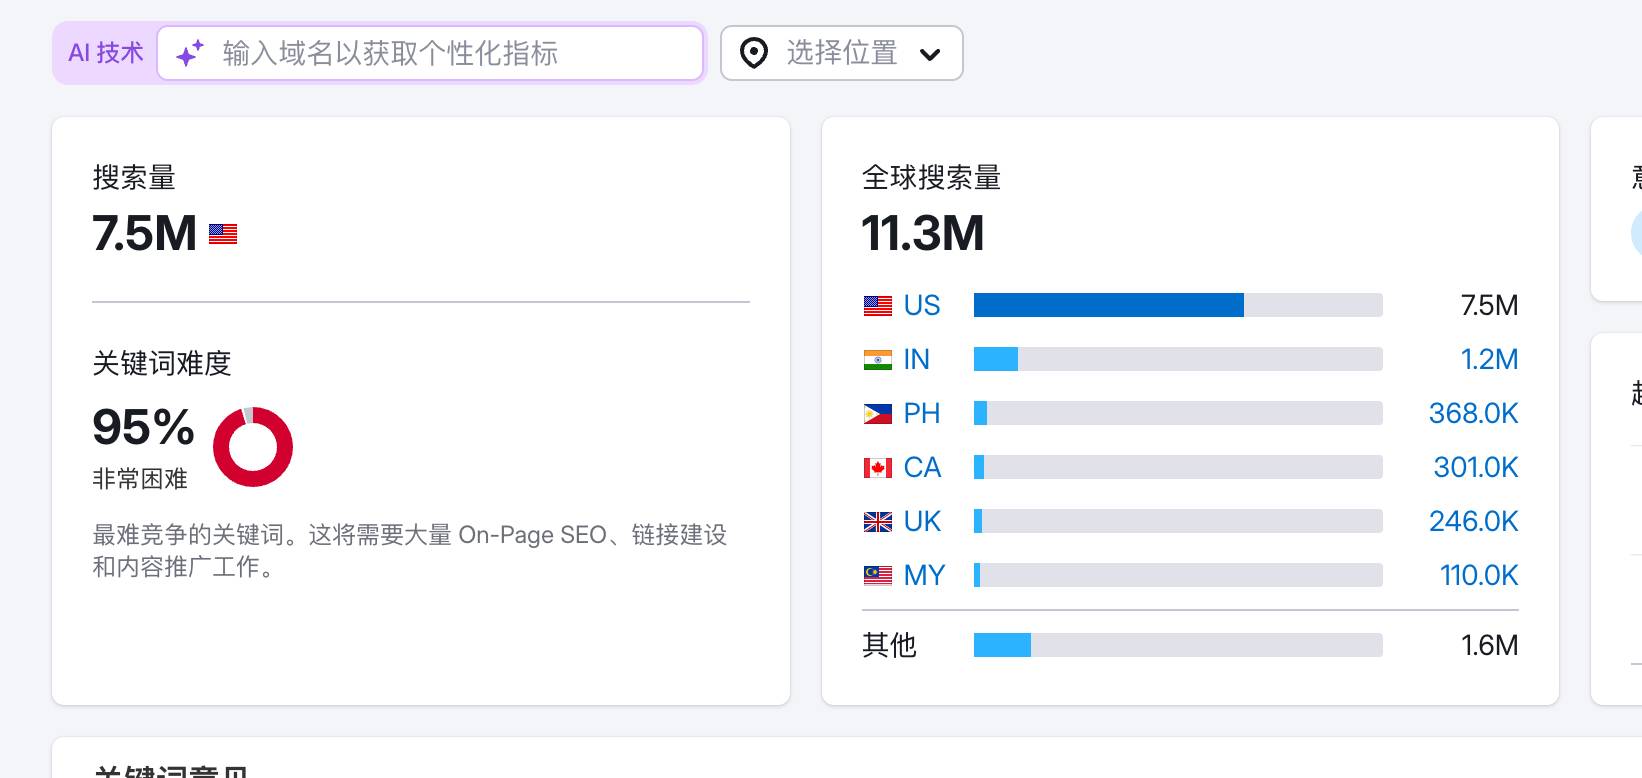
Task: Click the 7.5M value in US row
Action: click(x=1489, y=305)
